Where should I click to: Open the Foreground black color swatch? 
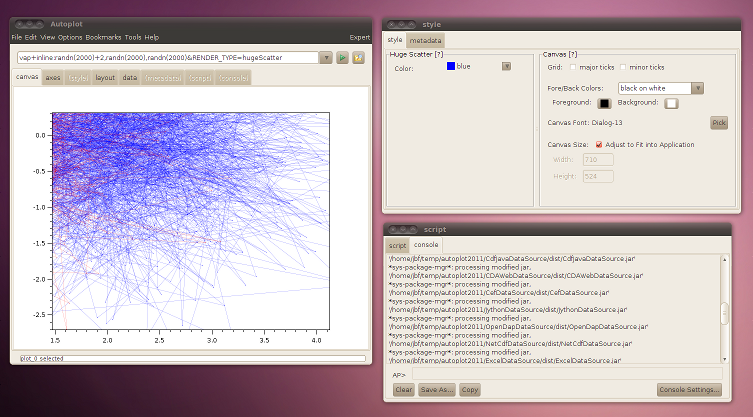[604, 103]
